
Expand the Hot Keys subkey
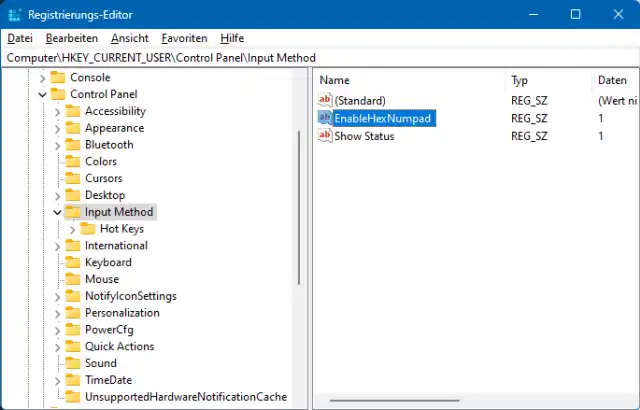click(x=72, y=229)
